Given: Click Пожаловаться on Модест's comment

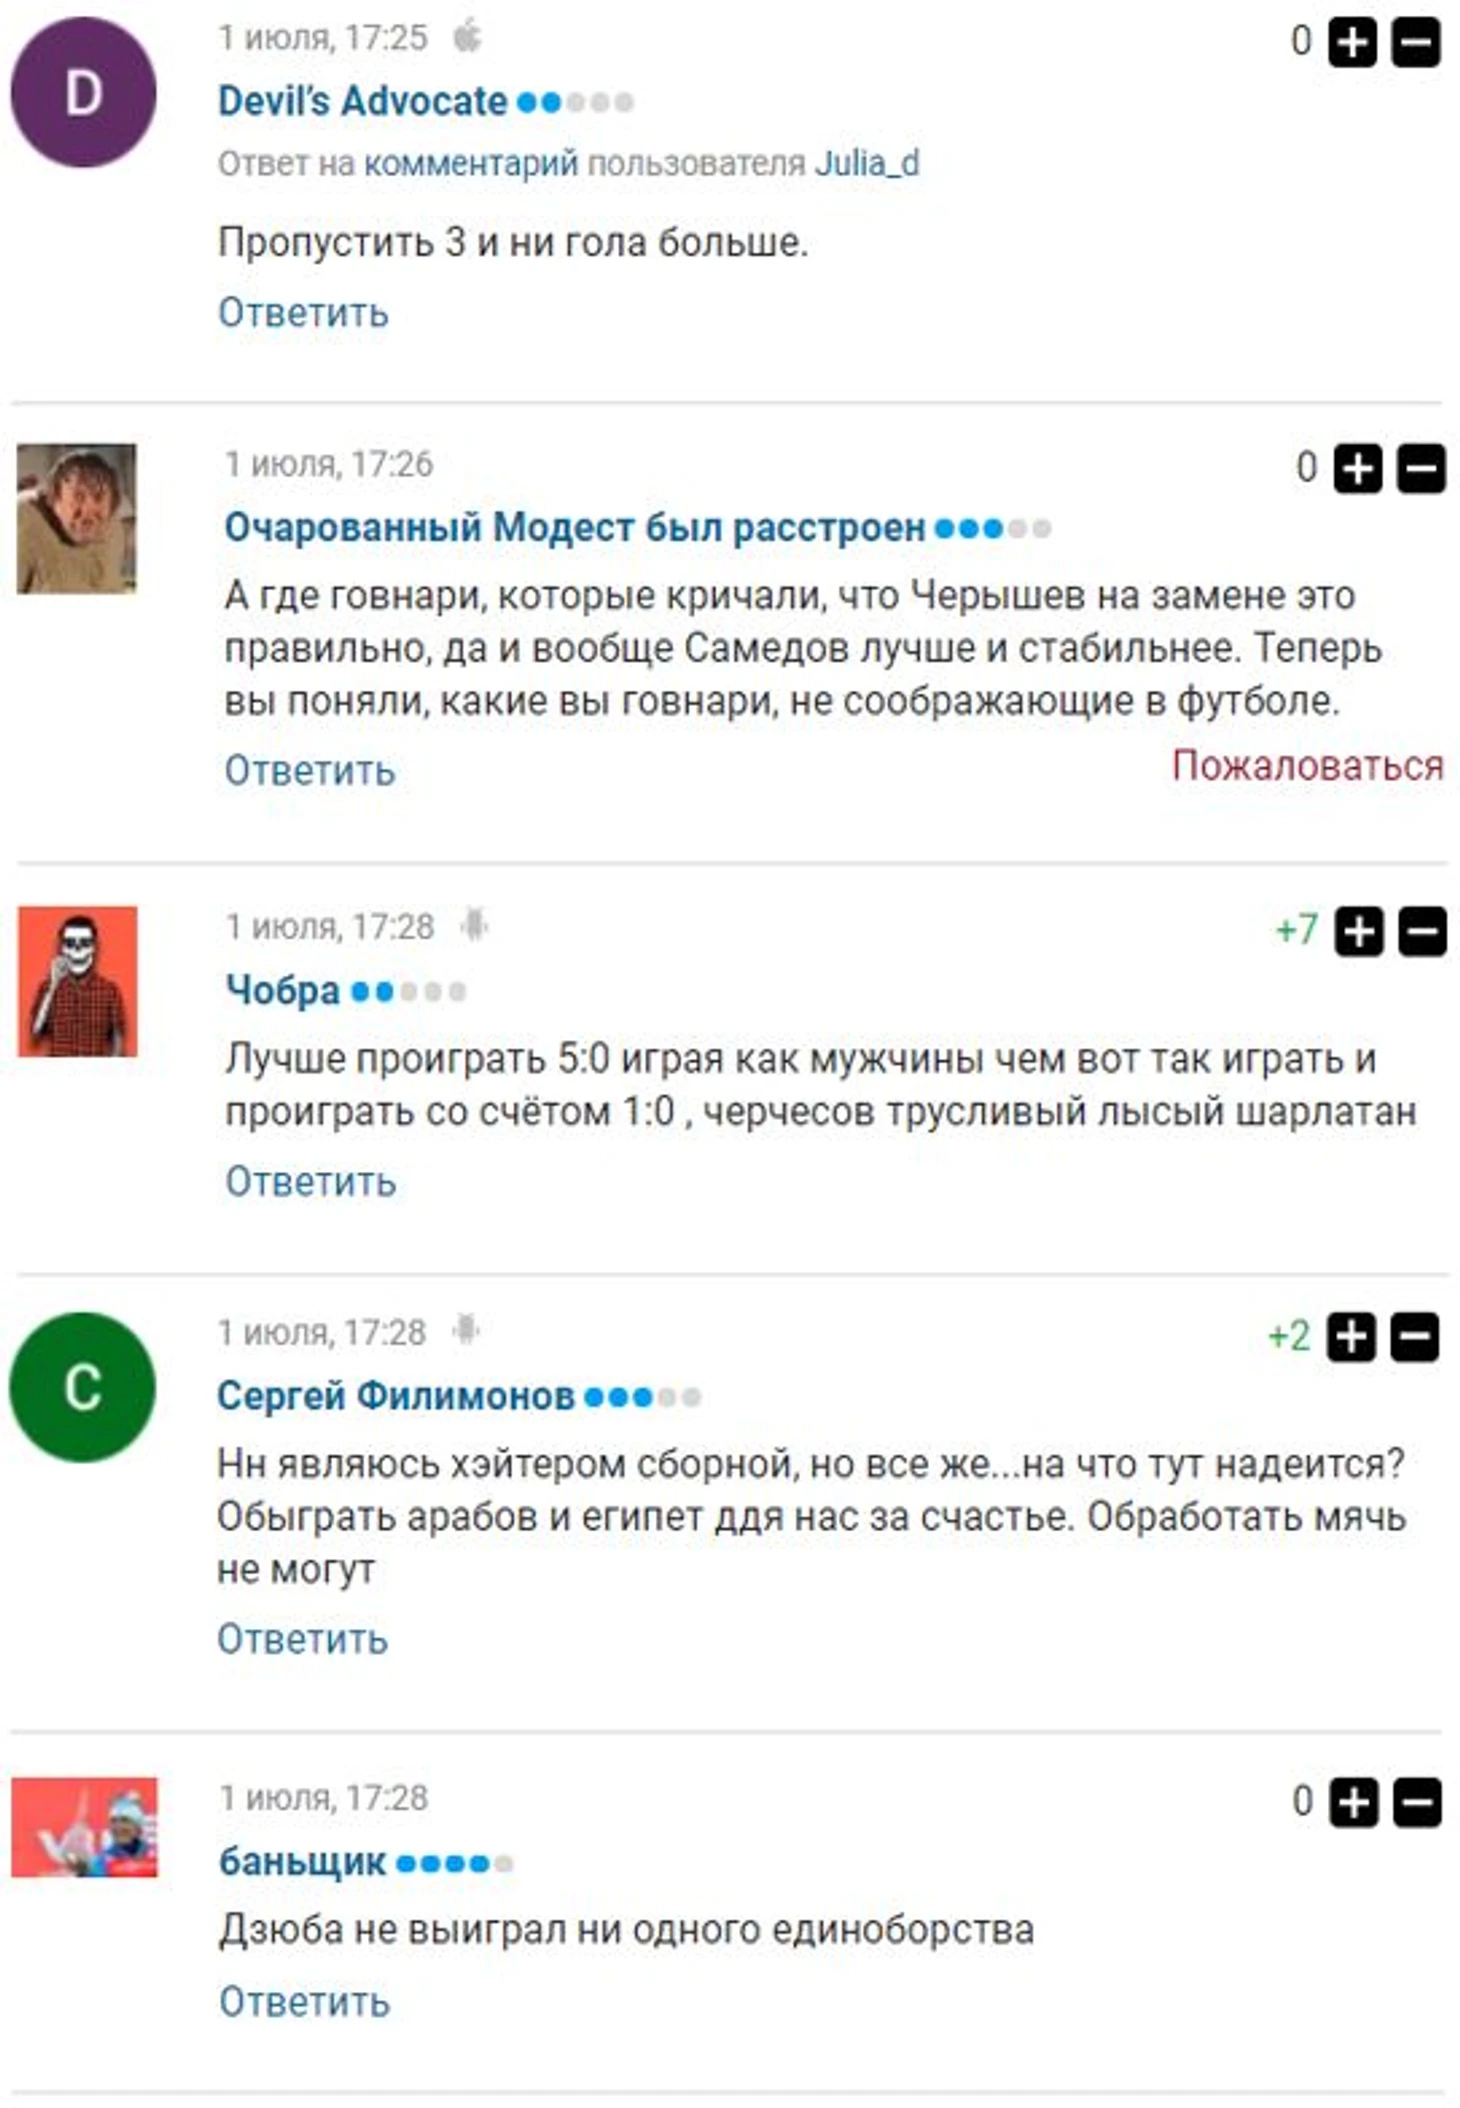Looking at the screenshot, I should [x=1308, y=765].
